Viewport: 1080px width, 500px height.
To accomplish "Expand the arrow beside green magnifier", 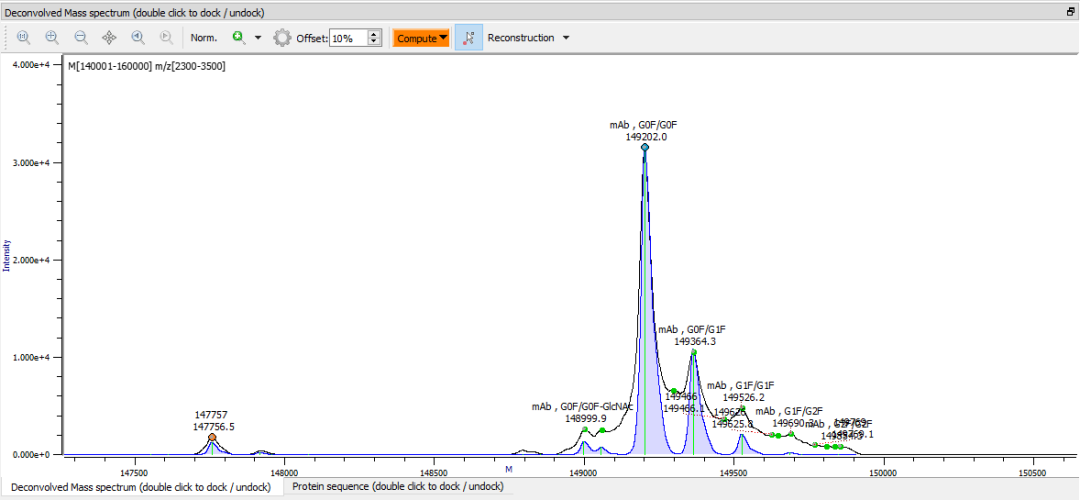I will [x=258, y=38].
